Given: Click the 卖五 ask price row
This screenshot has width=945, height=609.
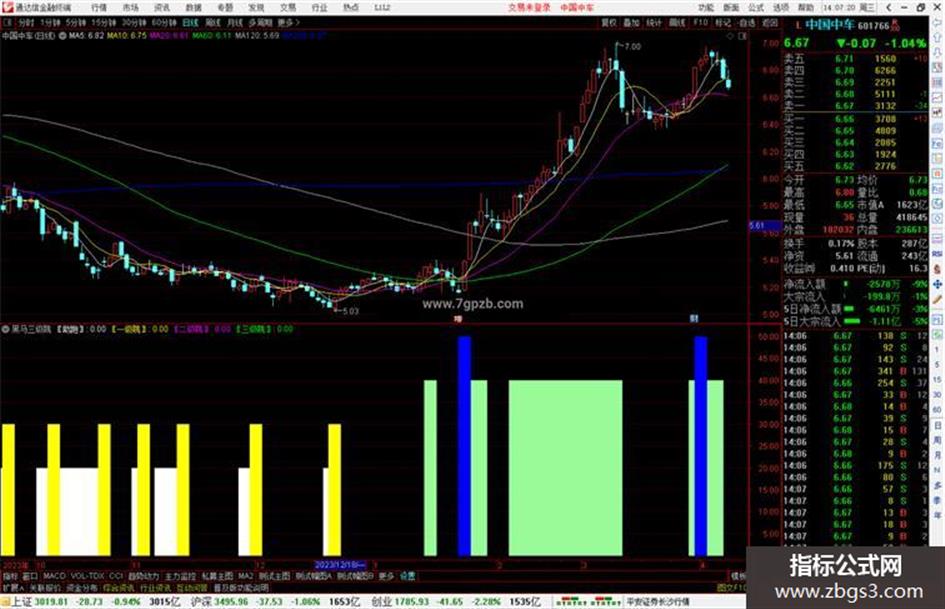Looking at the screenshot, I should coord(855,59).
